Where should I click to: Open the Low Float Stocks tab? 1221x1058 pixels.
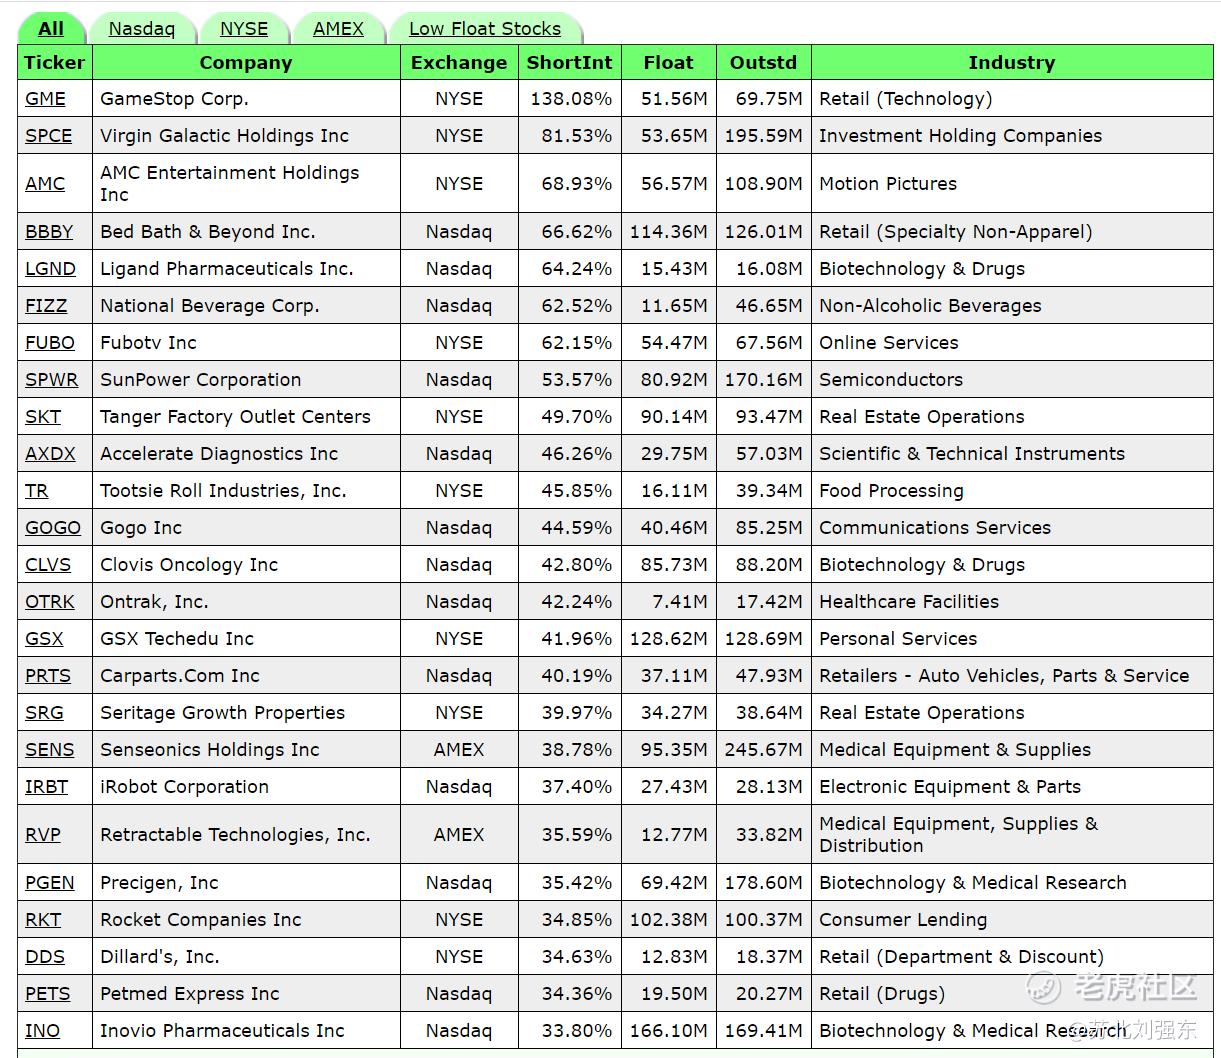pos(485,29)
